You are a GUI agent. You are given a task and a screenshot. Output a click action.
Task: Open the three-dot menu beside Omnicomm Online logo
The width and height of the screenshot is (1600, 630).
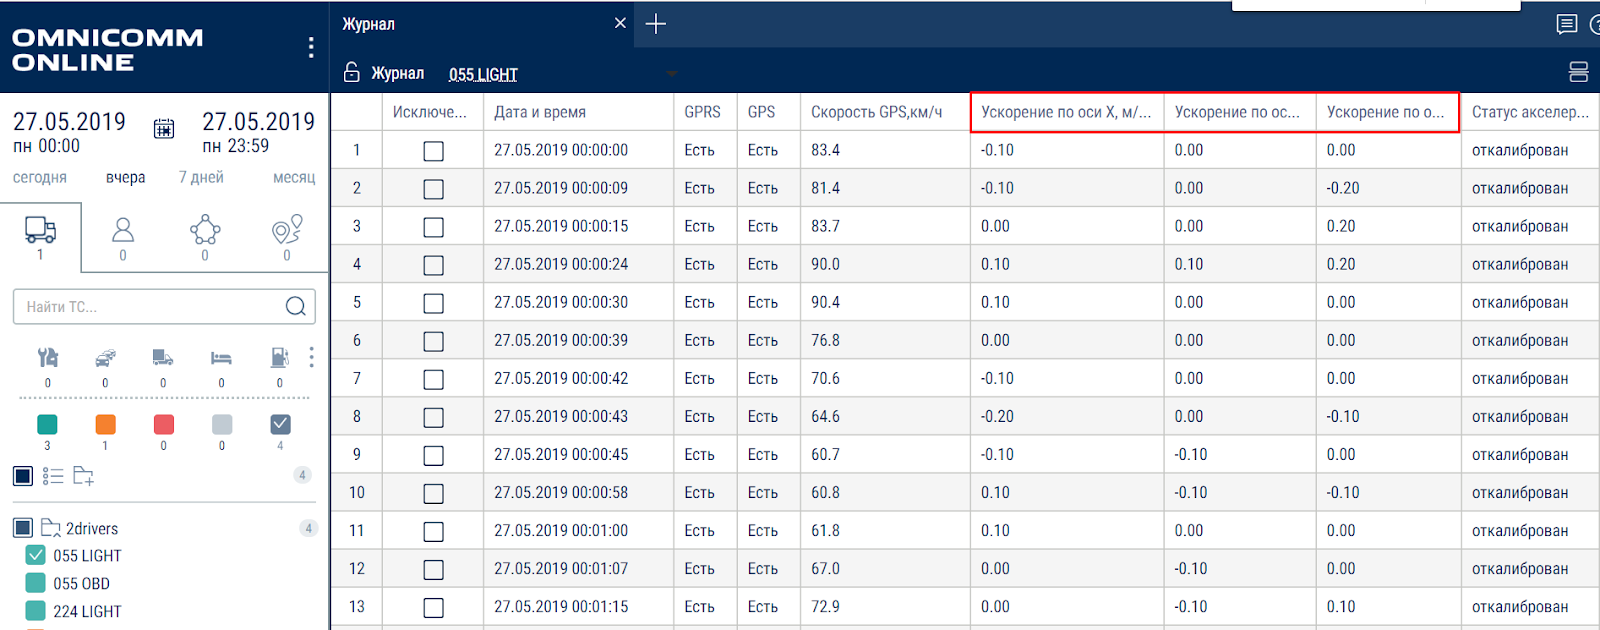311,47
